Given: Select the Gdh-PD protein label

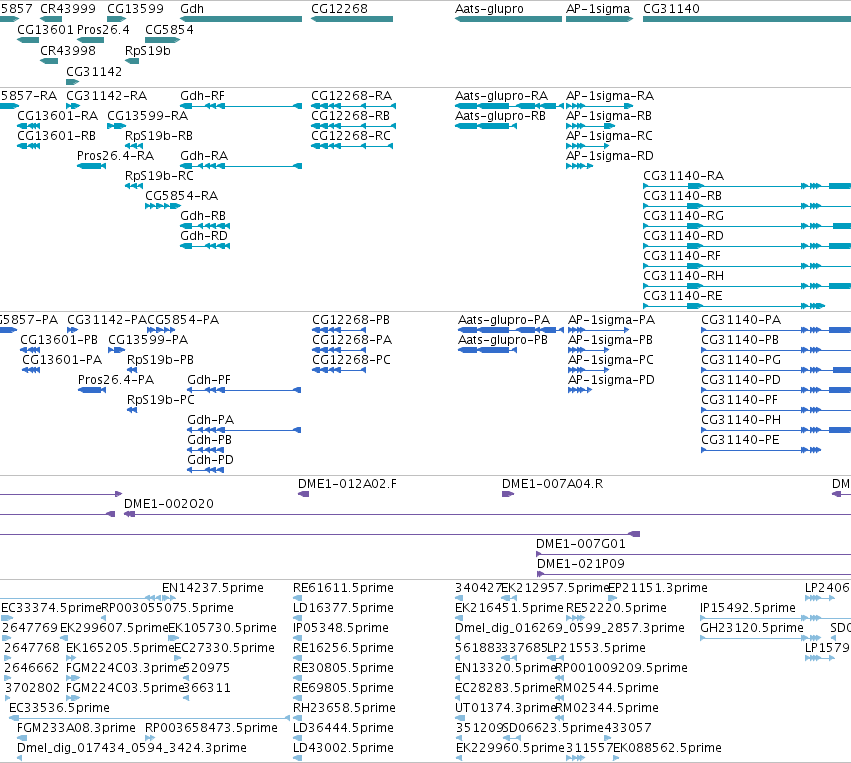Looking at the screenshot, I should 211,460.
